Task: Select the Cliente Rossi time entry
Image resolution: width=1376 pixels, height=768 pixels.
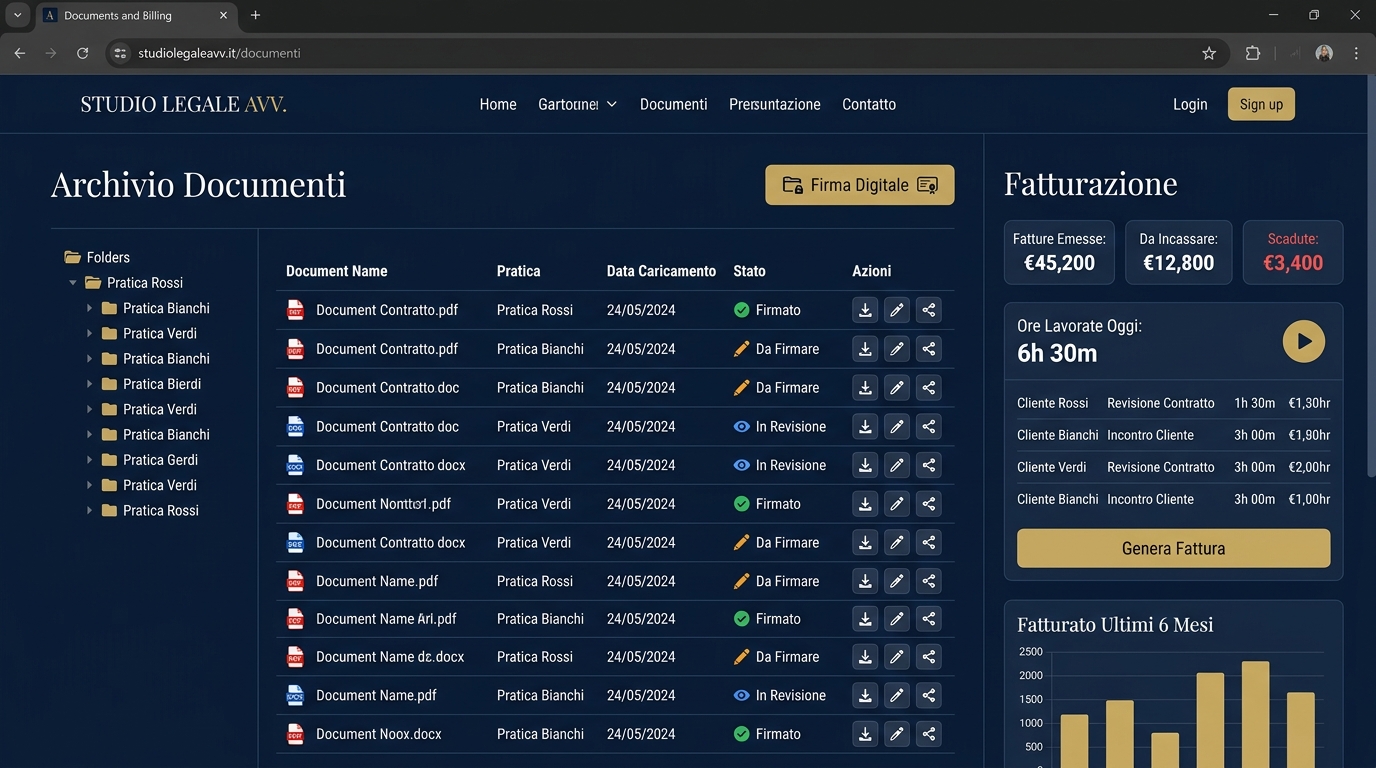Action: click(1173, 403)
